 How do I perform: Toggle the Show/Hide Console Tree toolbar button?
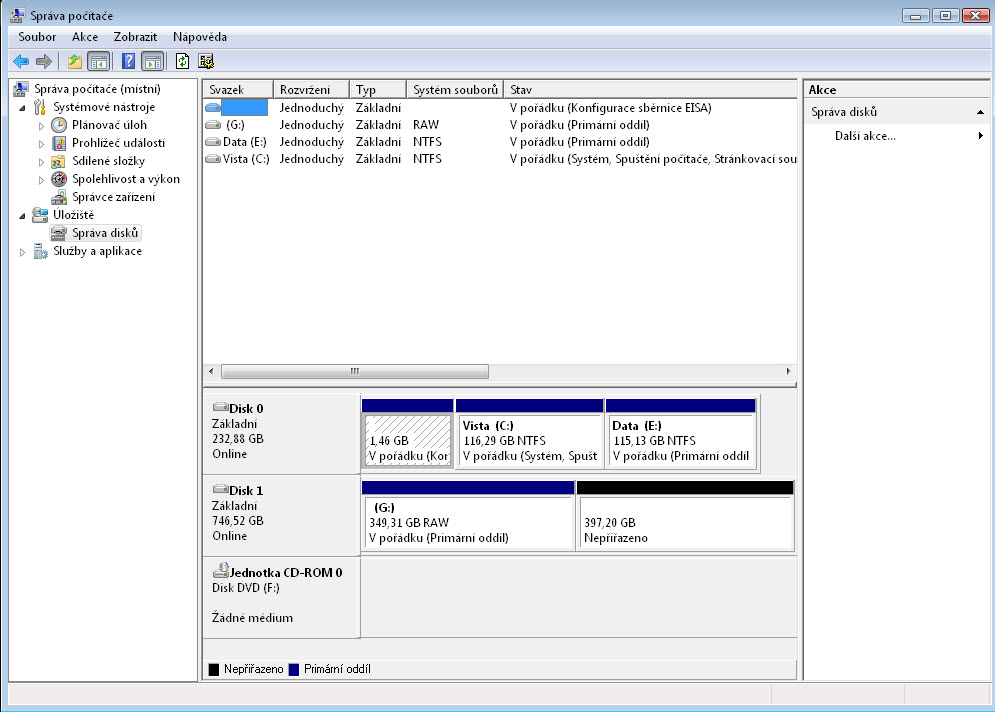pyautogui.click(x=98, y=61)
